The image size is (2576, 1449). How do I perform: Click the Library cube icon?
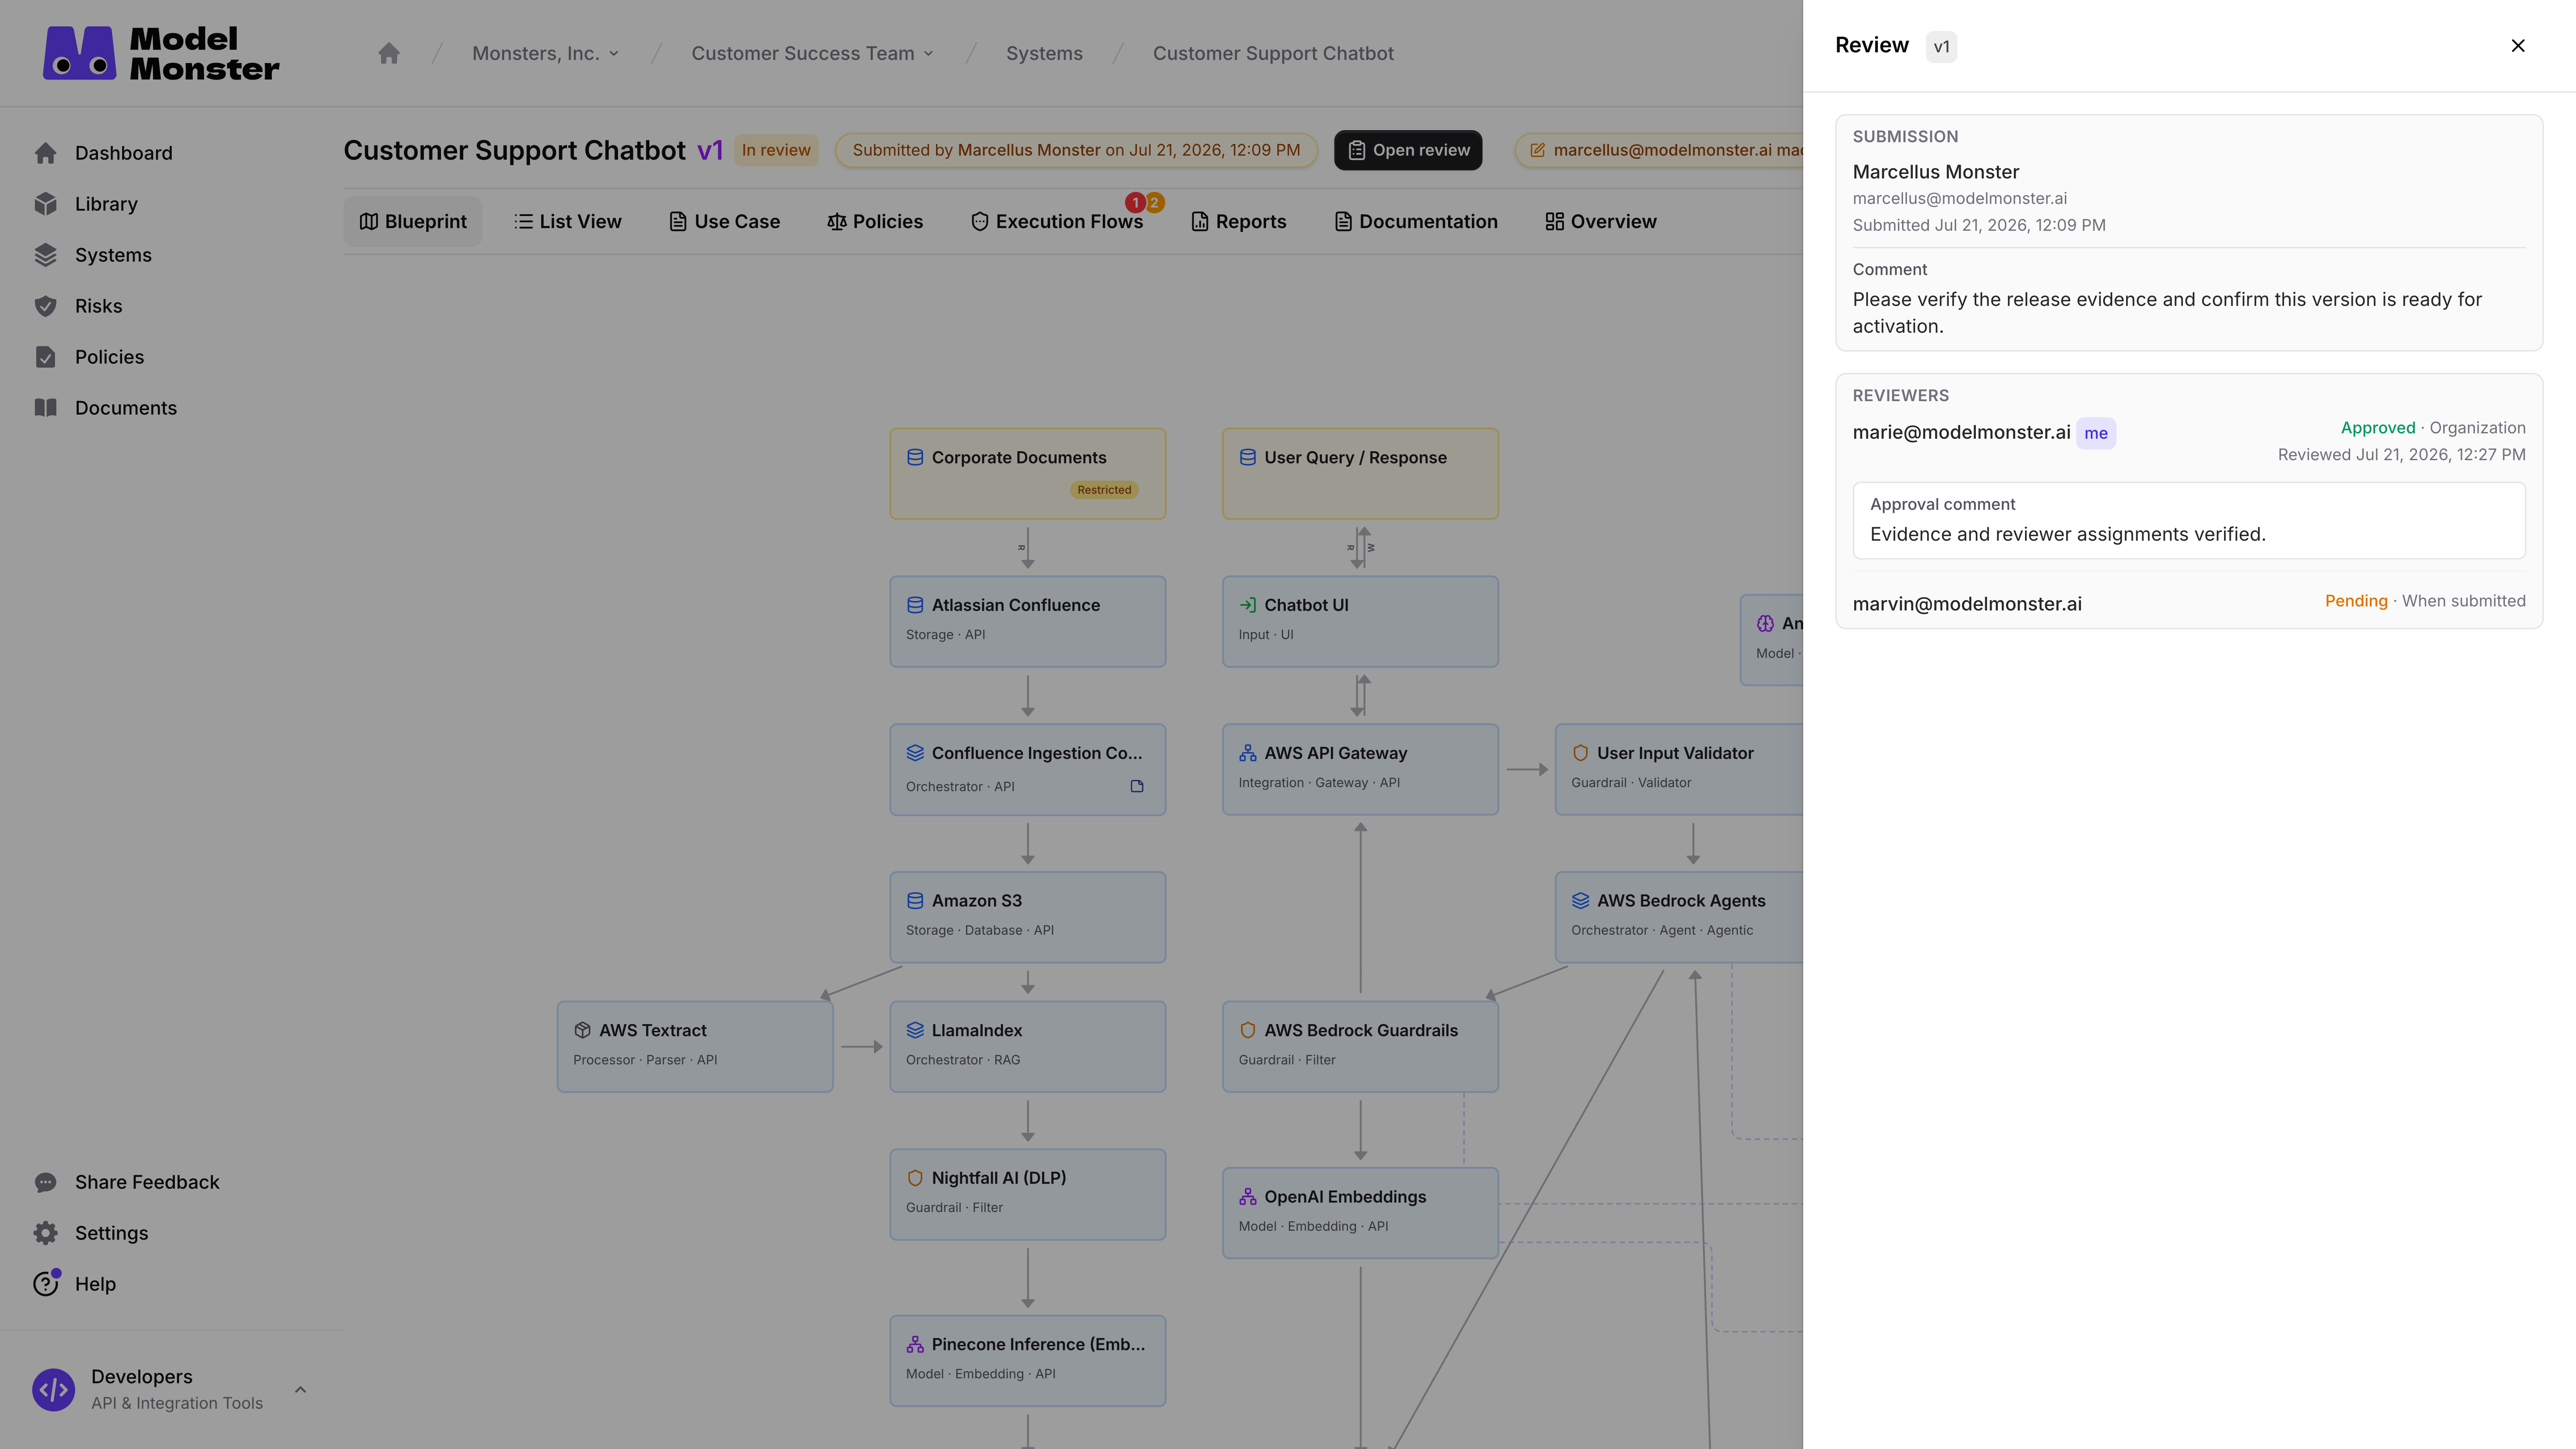click(46, 204)
